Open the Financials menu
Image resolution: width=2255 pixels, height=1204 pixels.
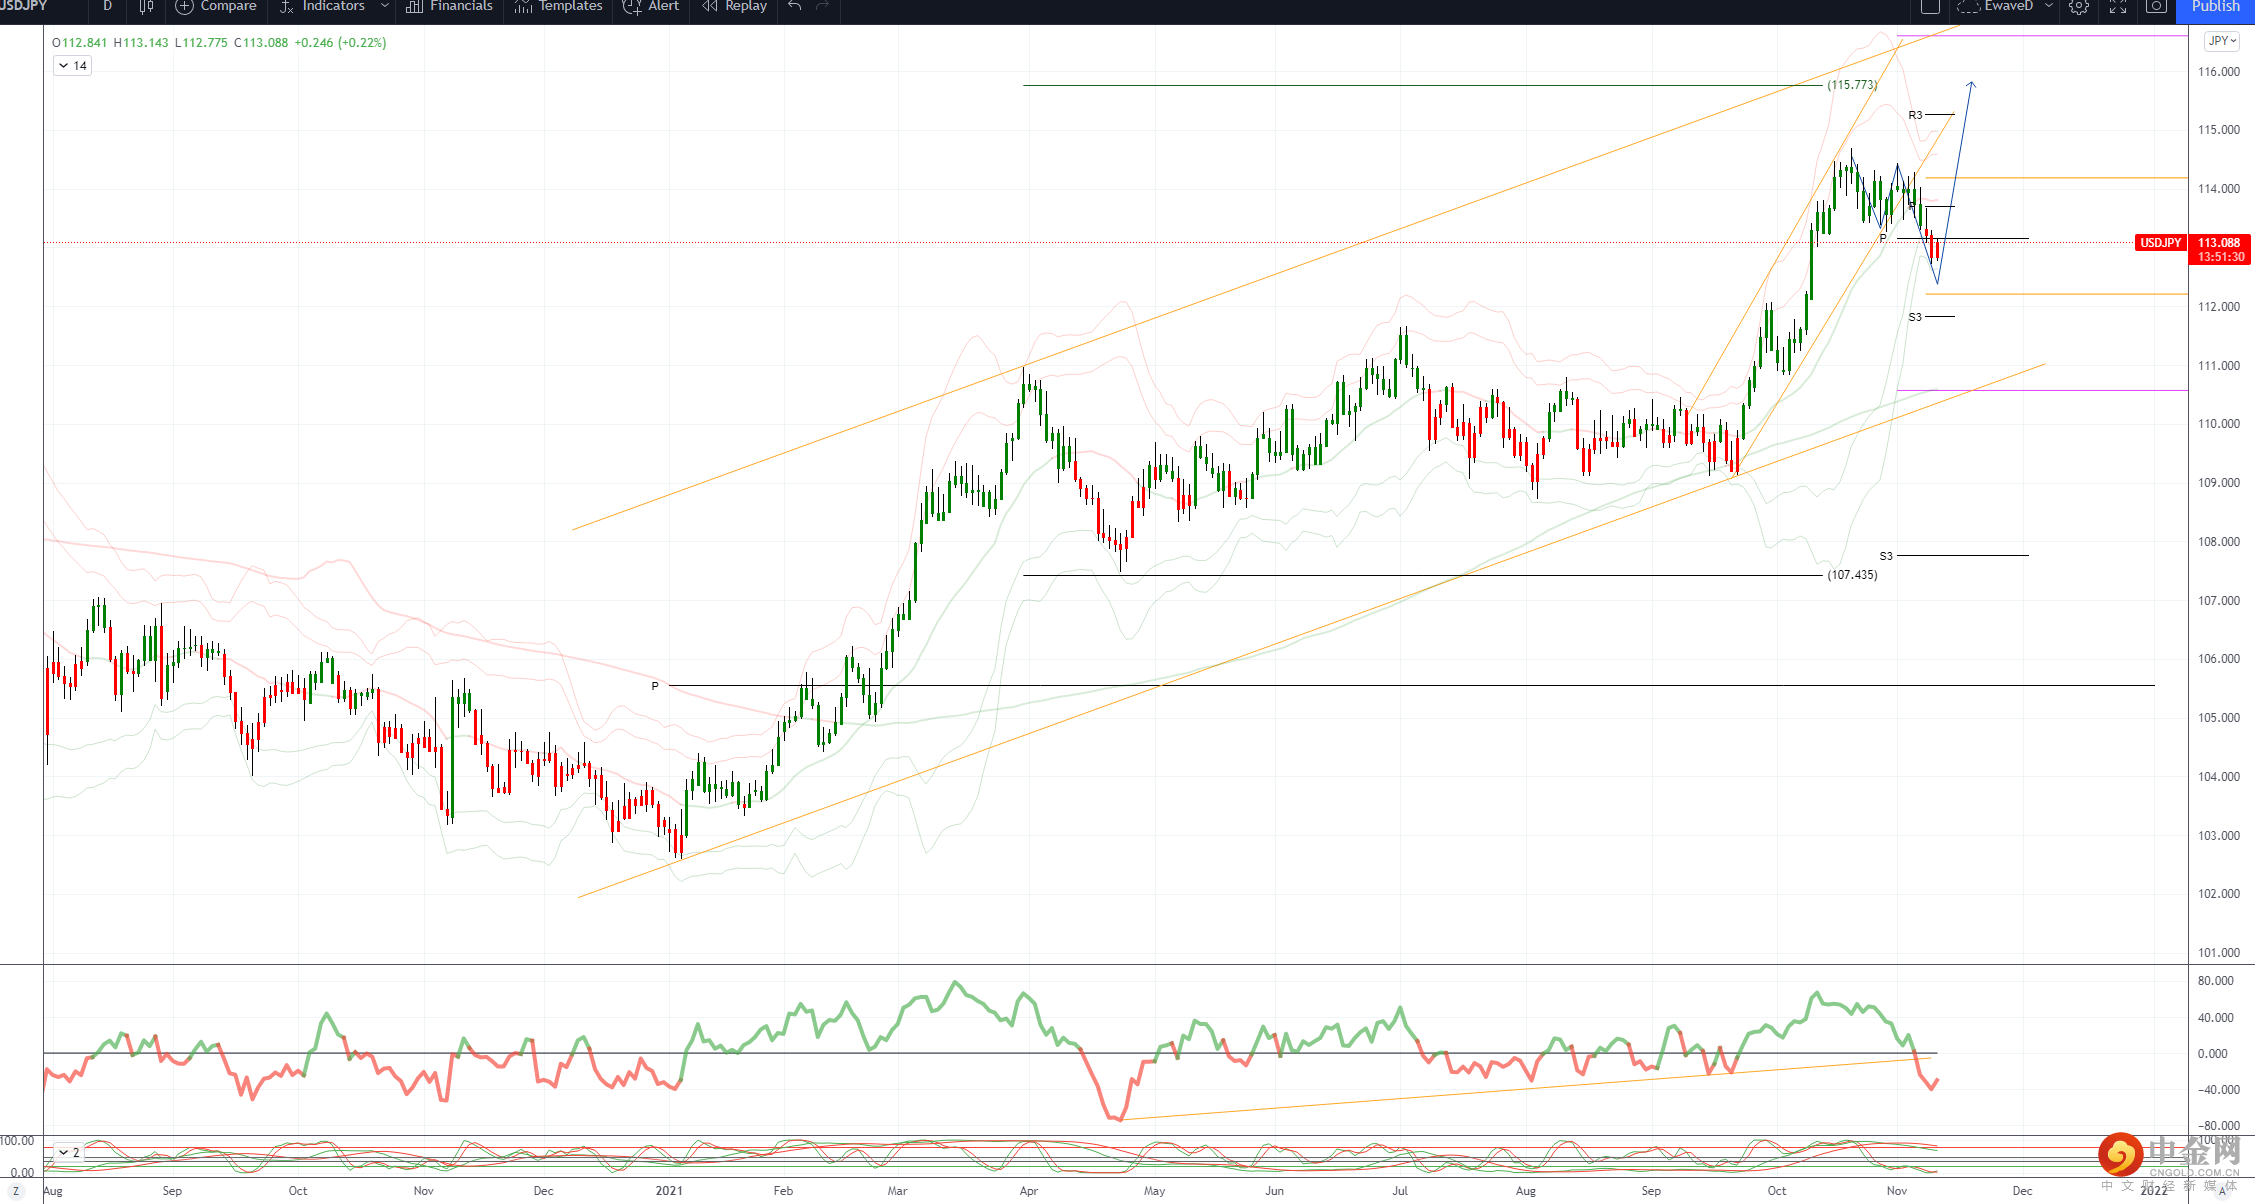pyautogui.click(x=450, y=7)
